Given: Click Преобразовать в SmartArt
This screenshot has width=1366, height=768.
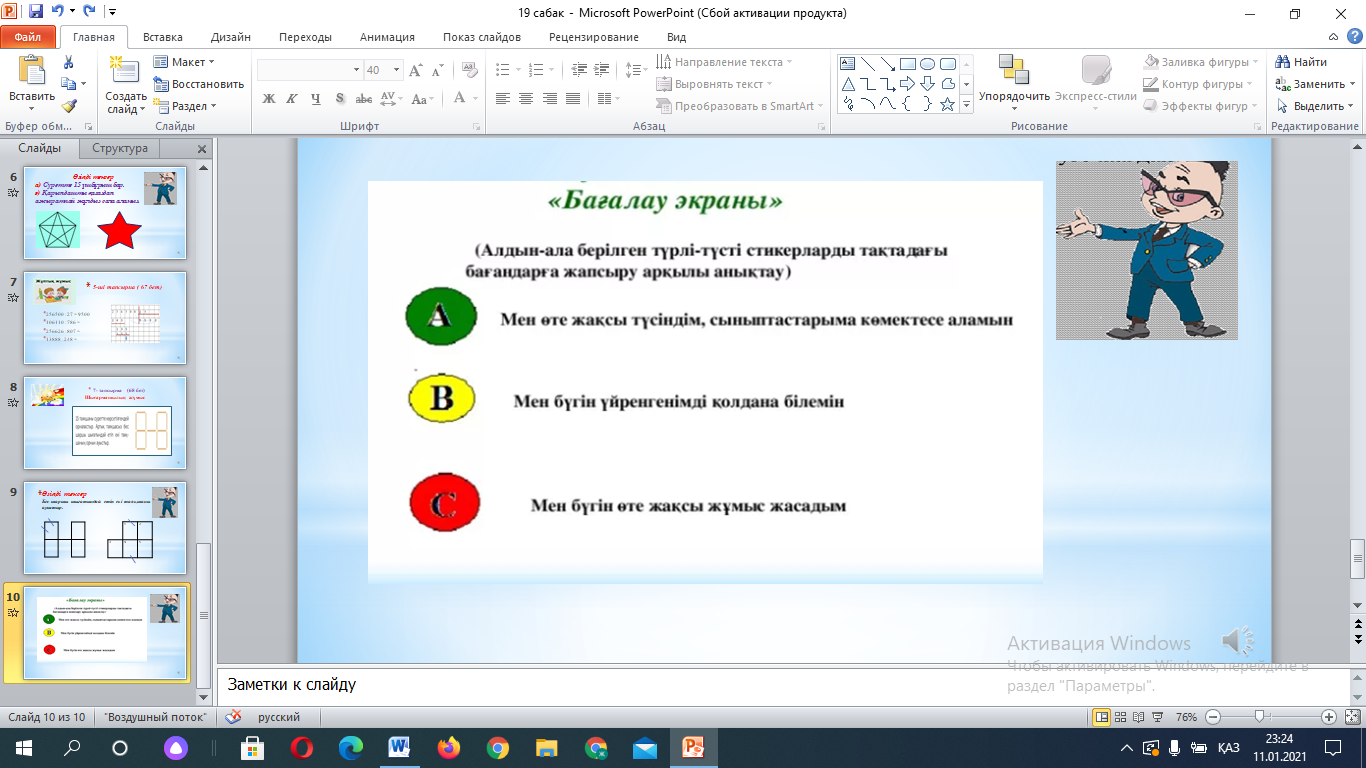Looking at the screenshot, I should pyautogui.click(x=740, y=106).
